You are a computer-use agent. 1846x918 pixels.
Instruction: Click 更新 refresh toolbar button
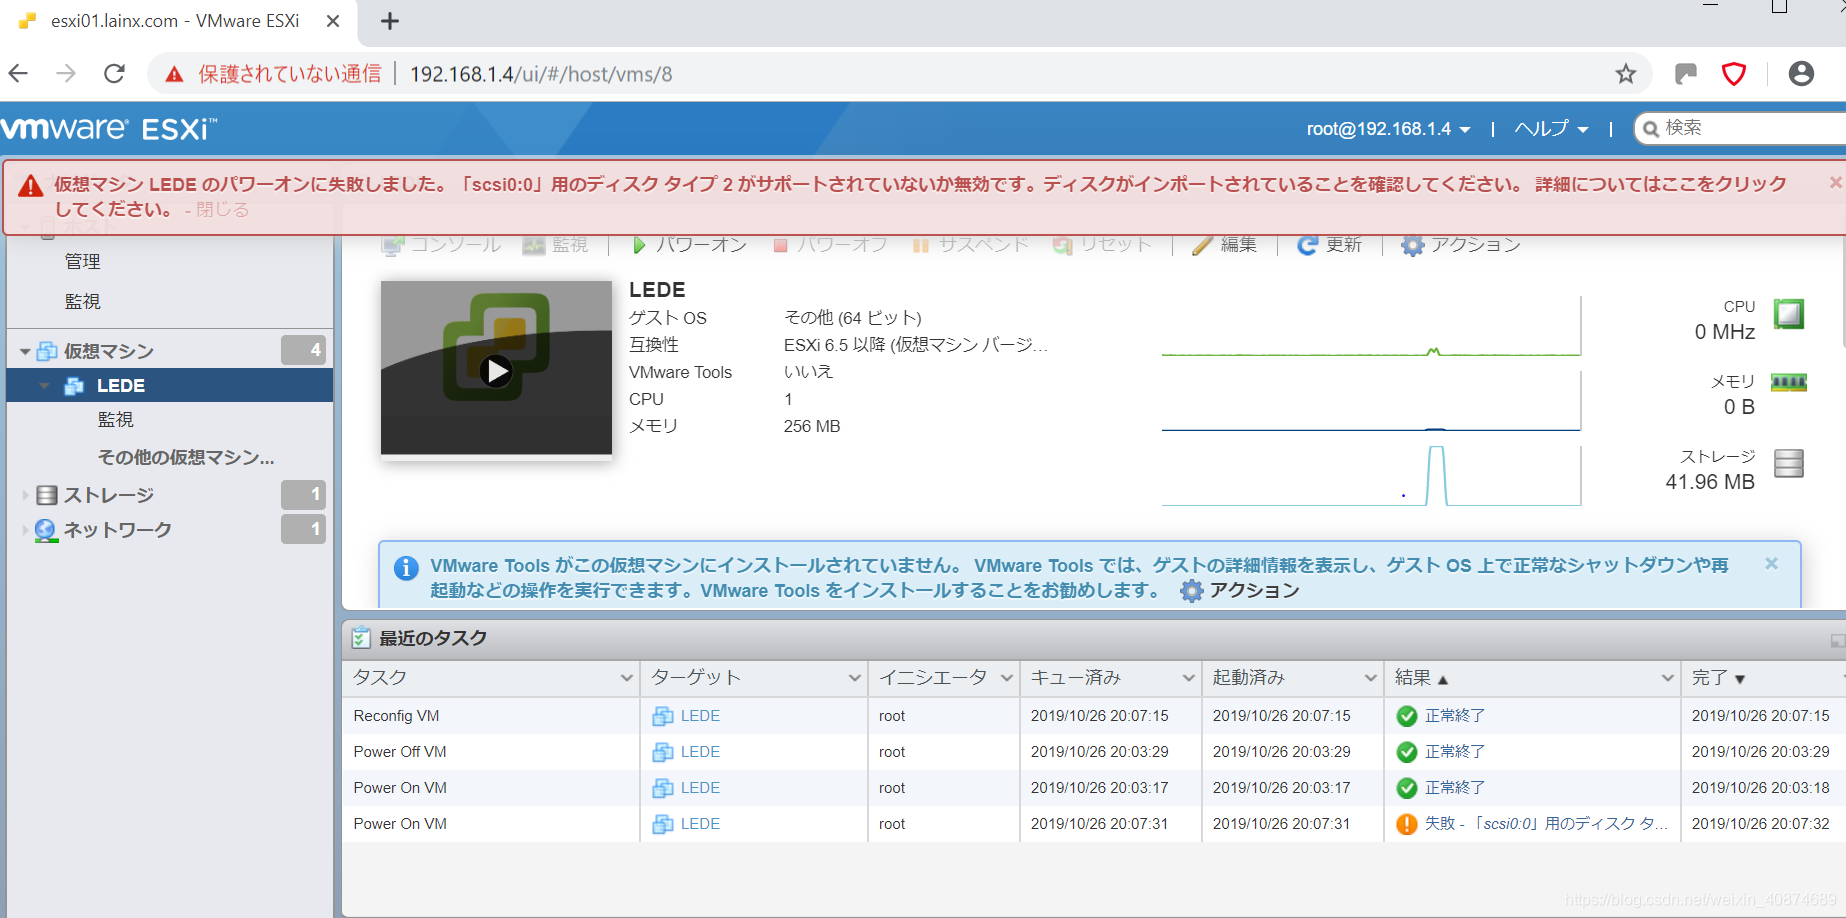point(1329,245)
